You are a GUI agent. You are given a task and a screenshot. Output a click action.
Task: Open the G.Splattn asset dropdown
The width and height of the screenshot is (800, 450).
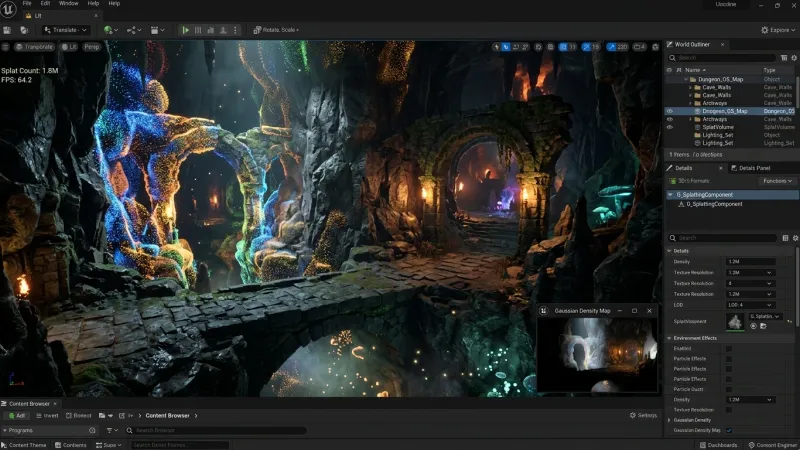pyautogui.click(x=765, y=316)
